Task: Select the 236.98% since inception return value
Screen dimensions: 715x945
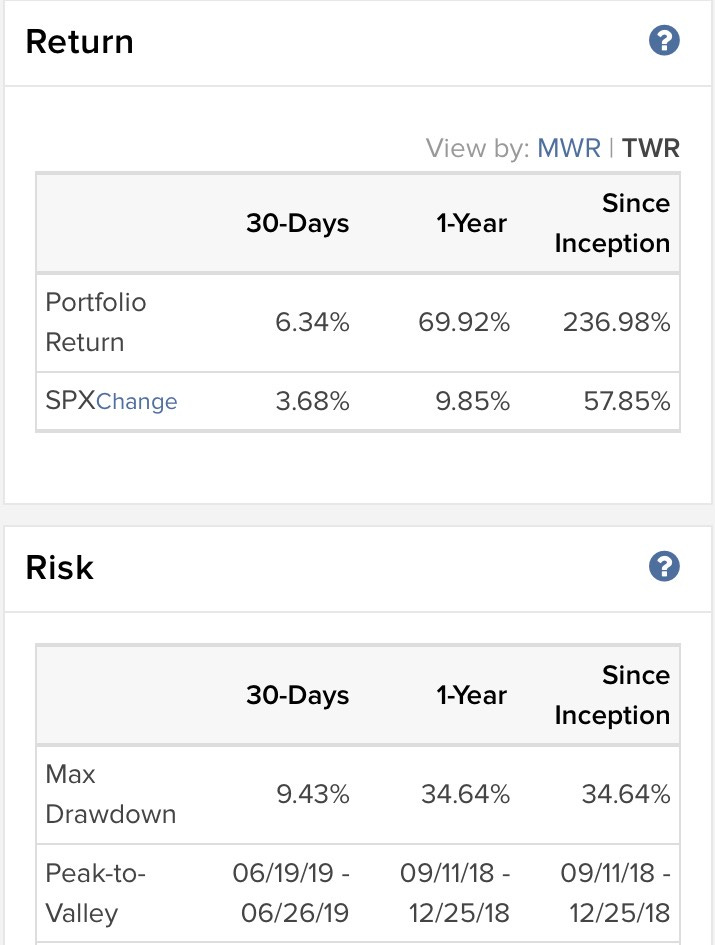Action: click(616, 322)
